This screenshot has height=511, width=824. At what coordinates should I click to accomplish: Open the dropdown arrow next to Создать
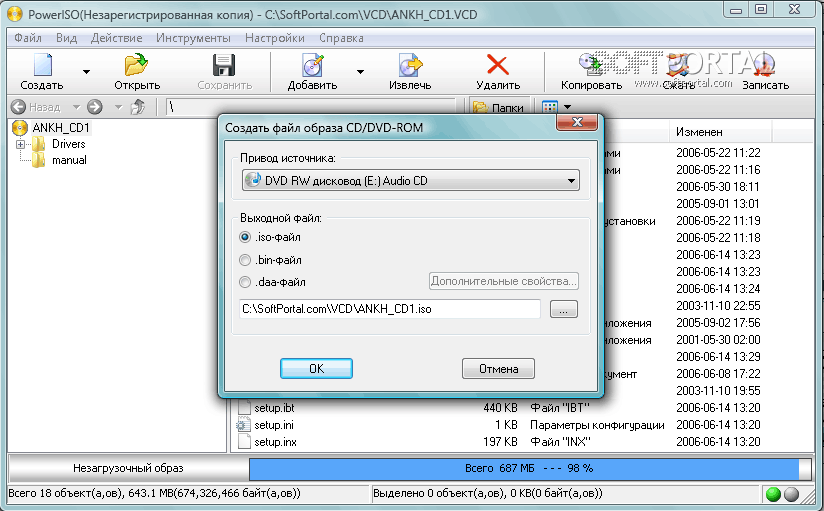86,71
